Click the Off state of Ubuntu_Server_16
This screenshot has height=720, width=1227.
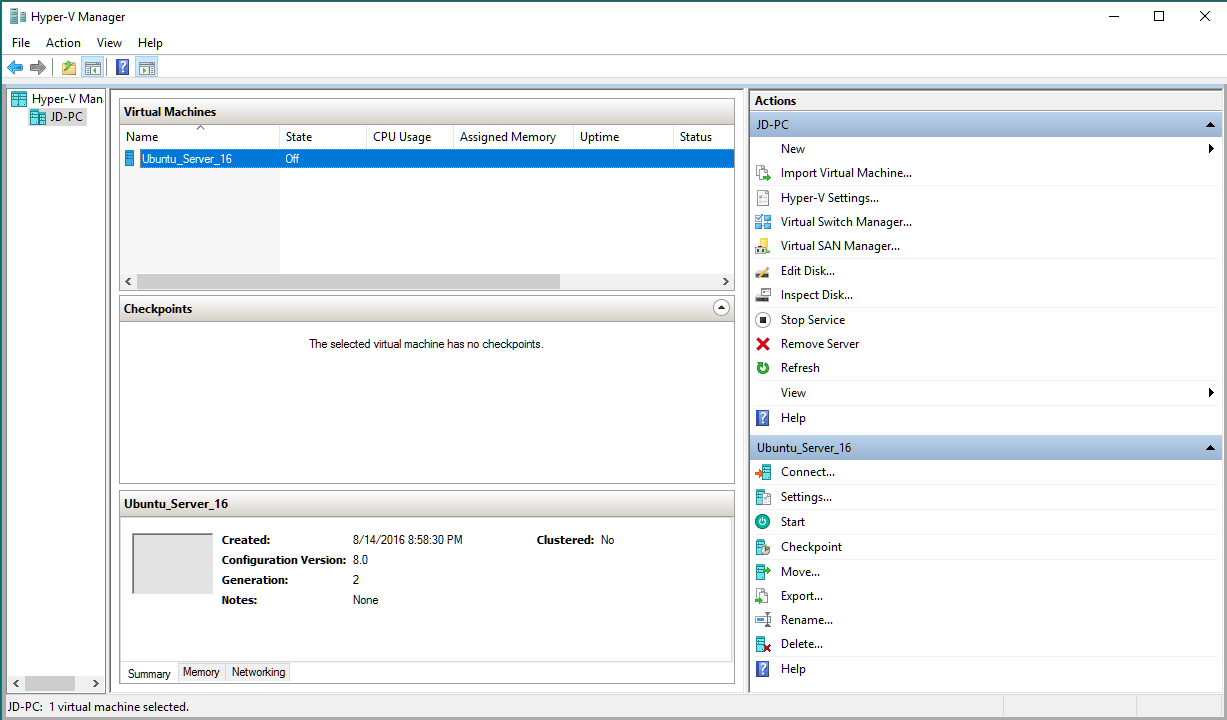pos(292,158)
